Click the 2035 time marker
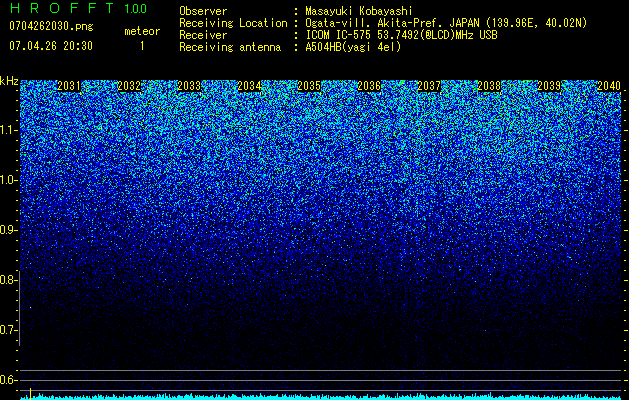This screenshot has height=400, width=629. point(309,86)
